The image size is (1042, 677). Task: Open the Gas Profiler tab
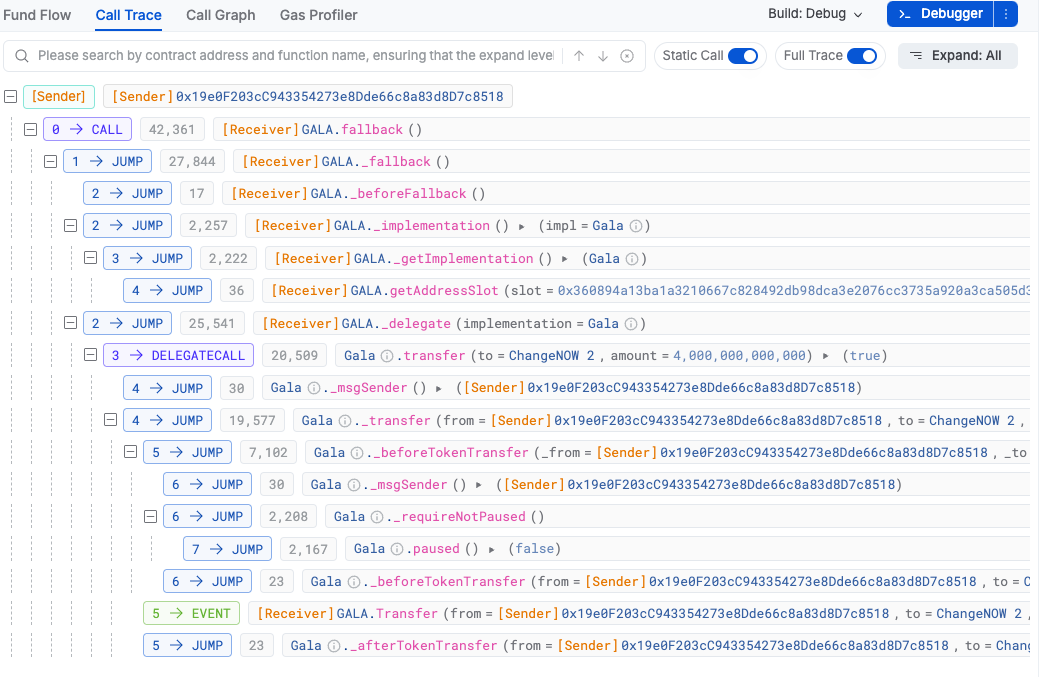tap(318, 15)
